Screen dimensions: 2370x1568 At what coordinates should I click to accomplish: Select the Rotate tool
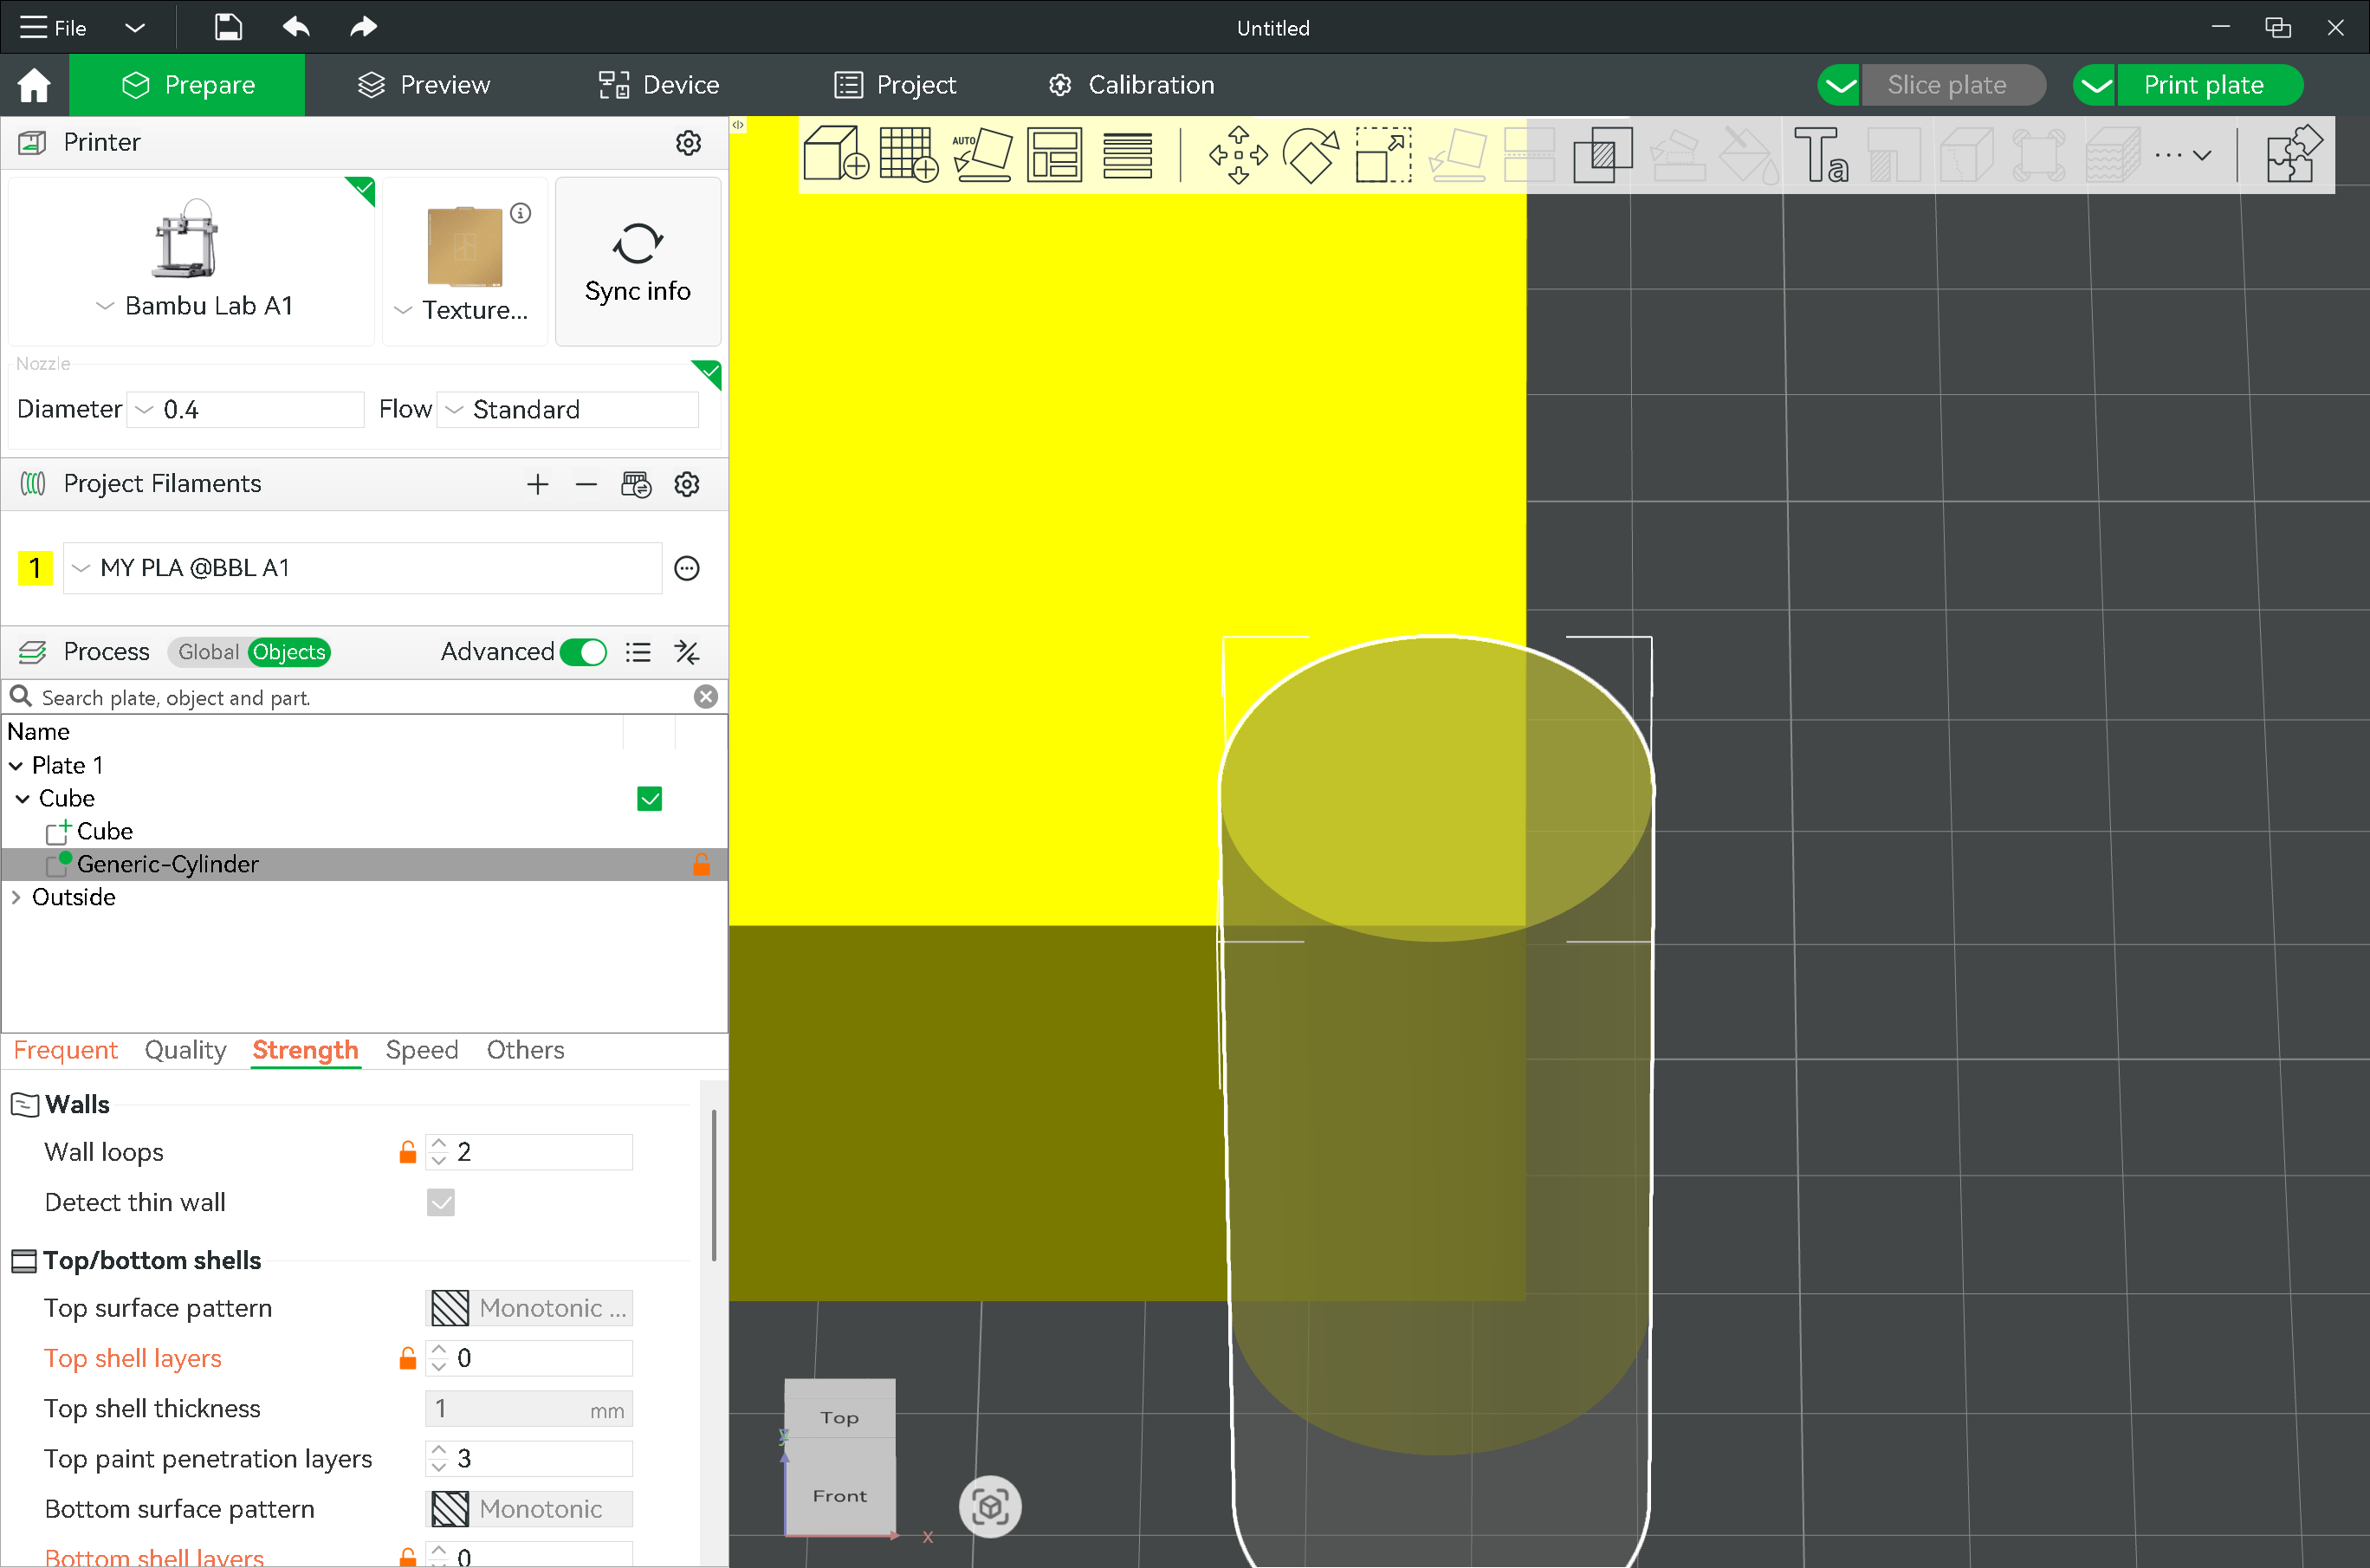1311,154
